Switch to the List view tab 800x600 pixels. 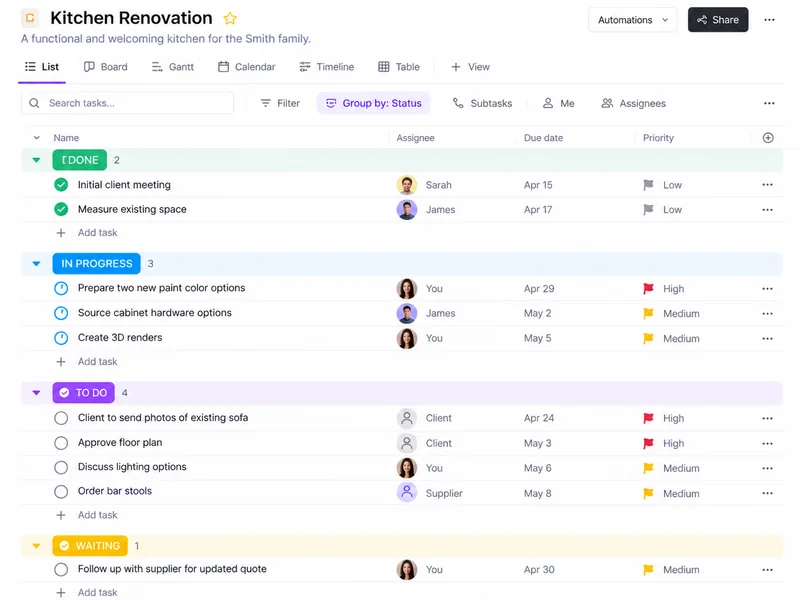click(42, 67)
